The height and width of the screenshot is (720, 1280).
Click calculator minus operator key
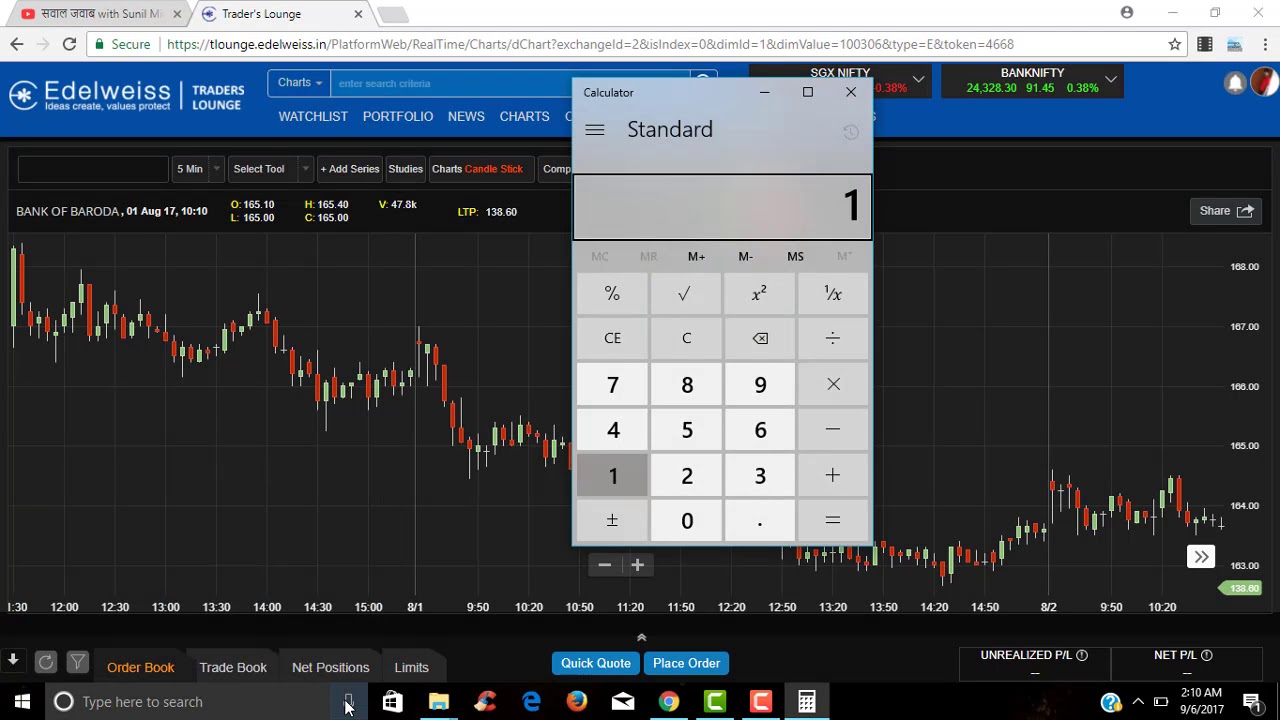point(833,429)
